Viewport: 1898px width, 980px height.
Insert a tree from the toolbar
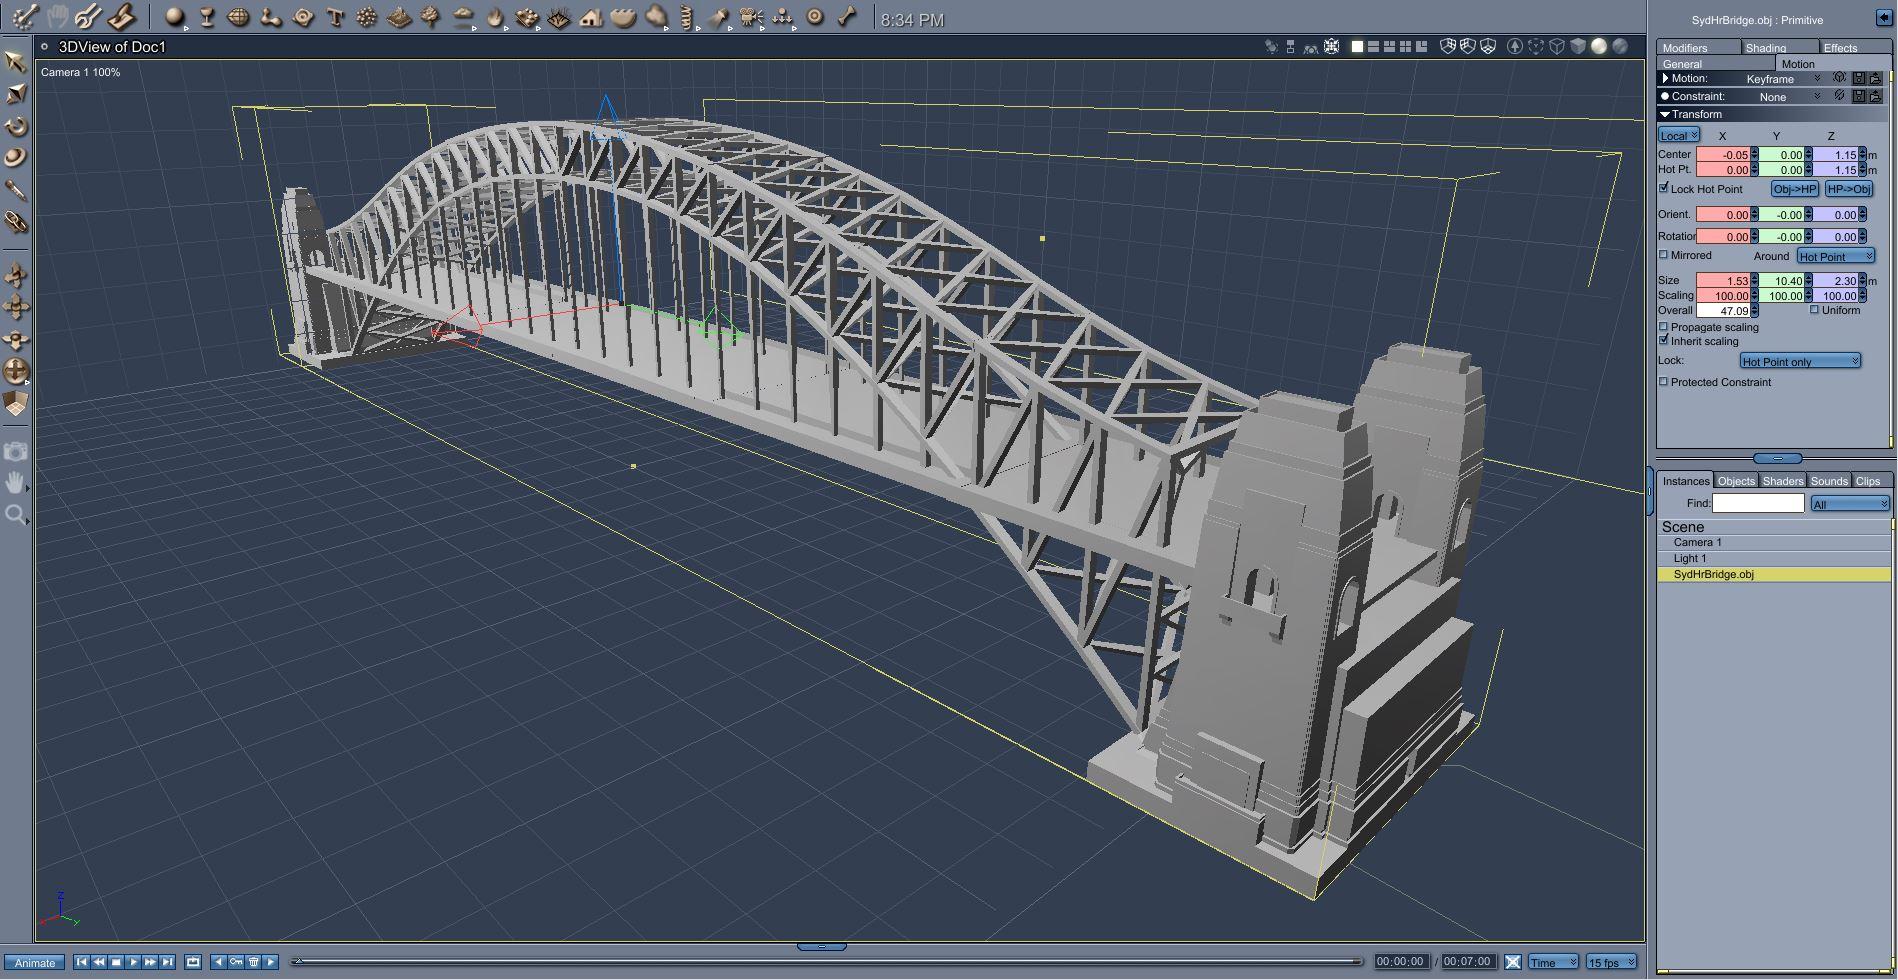point(431,17)
